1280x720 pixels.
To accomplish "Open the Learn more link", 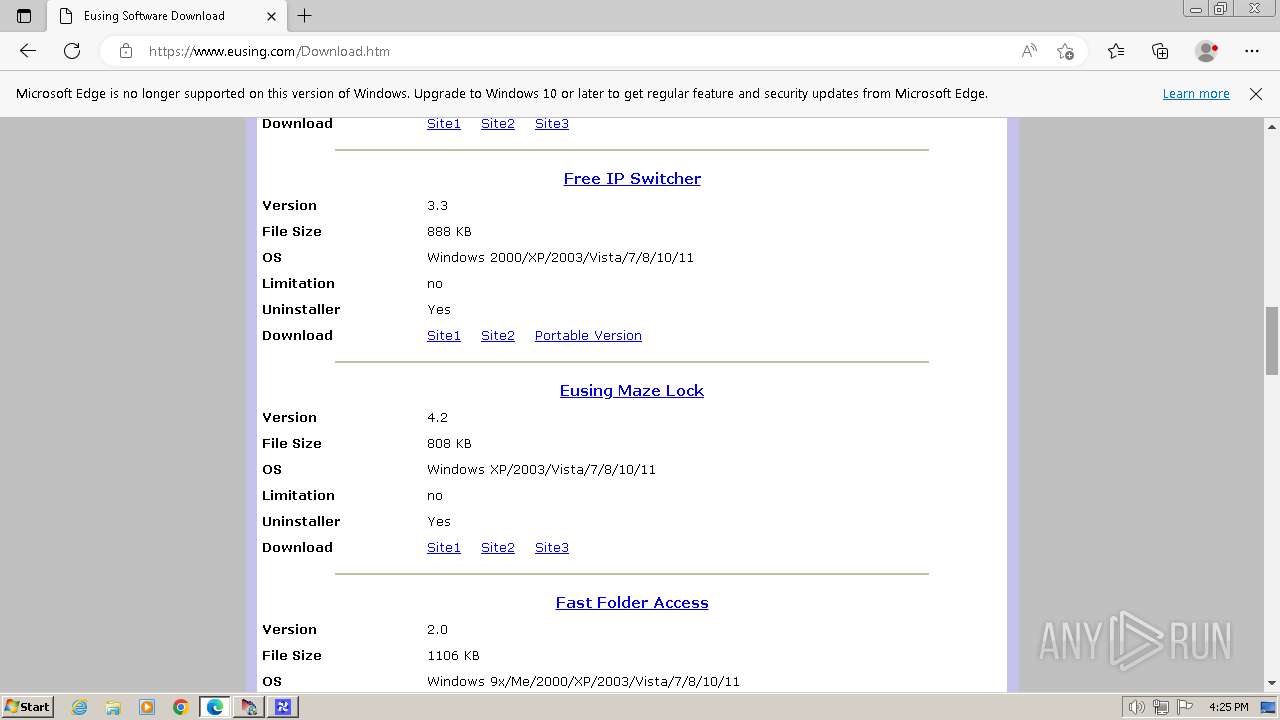I will pos(1196,93).
